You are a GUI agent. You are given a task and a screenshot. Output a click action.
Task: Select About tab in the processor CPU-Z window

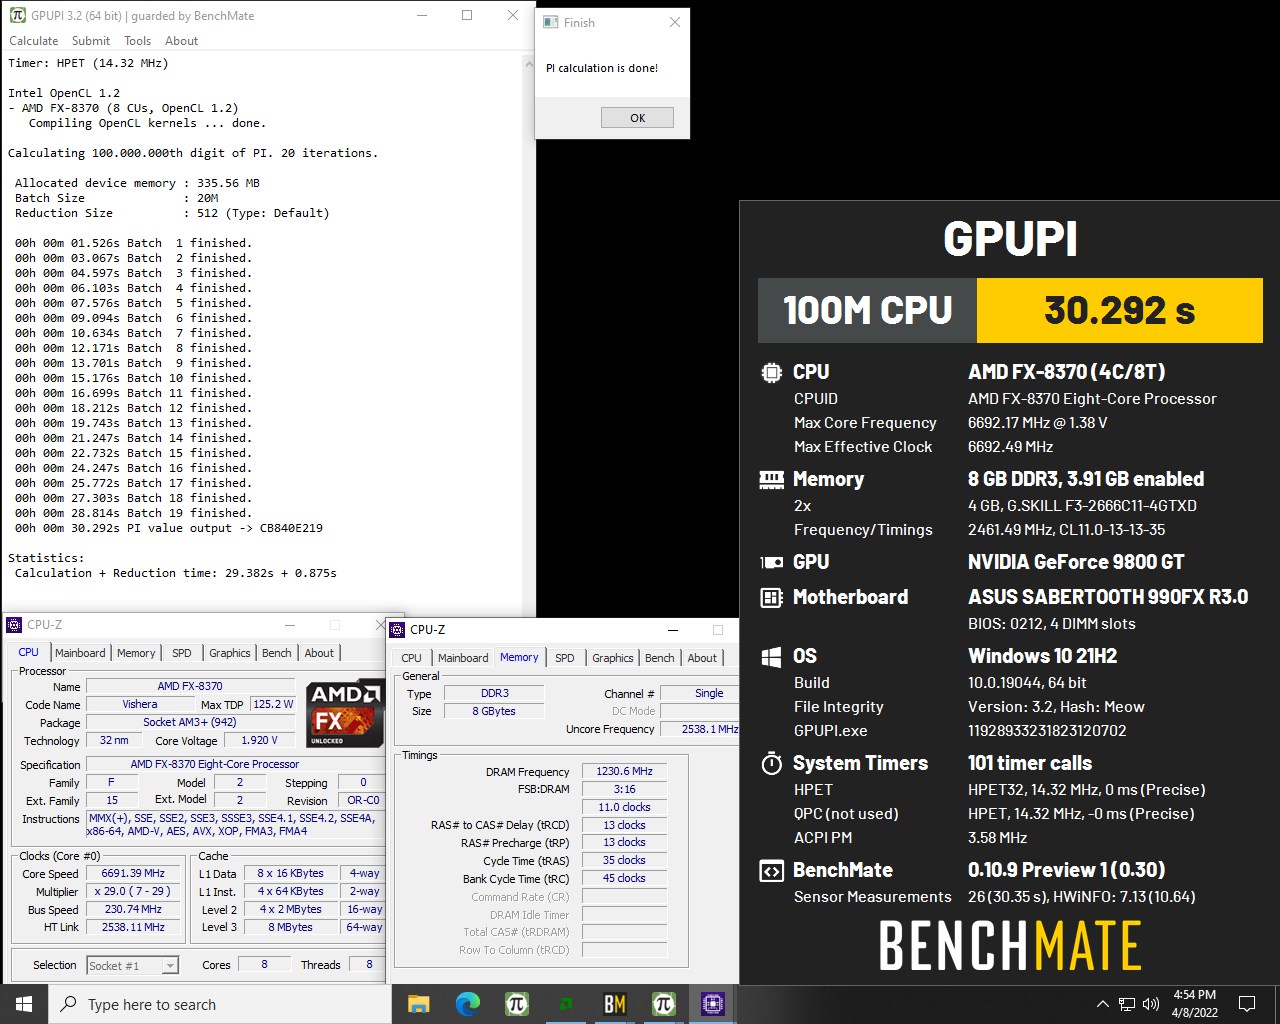point(320,653)
